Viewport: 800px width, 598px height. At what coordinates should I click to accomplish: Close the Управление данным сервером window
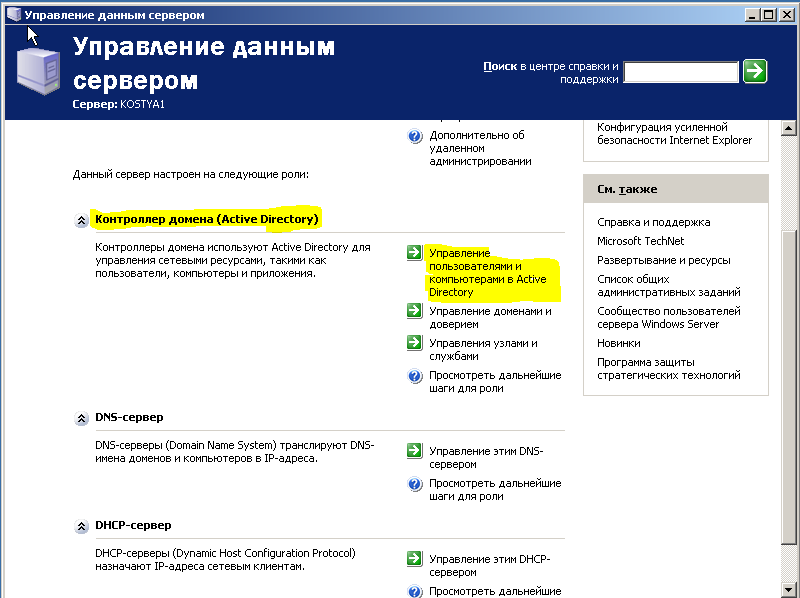(x=786, y=15)
